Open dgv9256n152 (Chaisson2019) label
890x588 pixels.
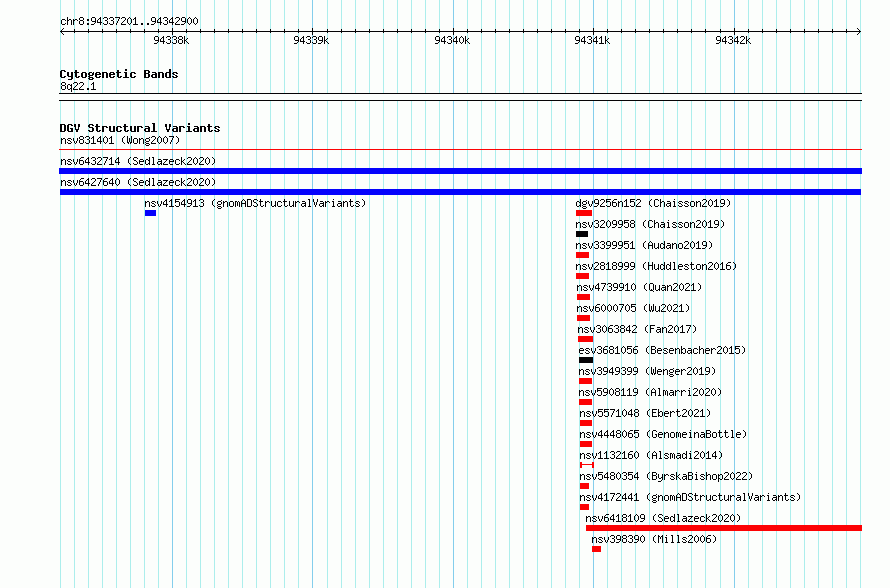(x=653, y=203)
